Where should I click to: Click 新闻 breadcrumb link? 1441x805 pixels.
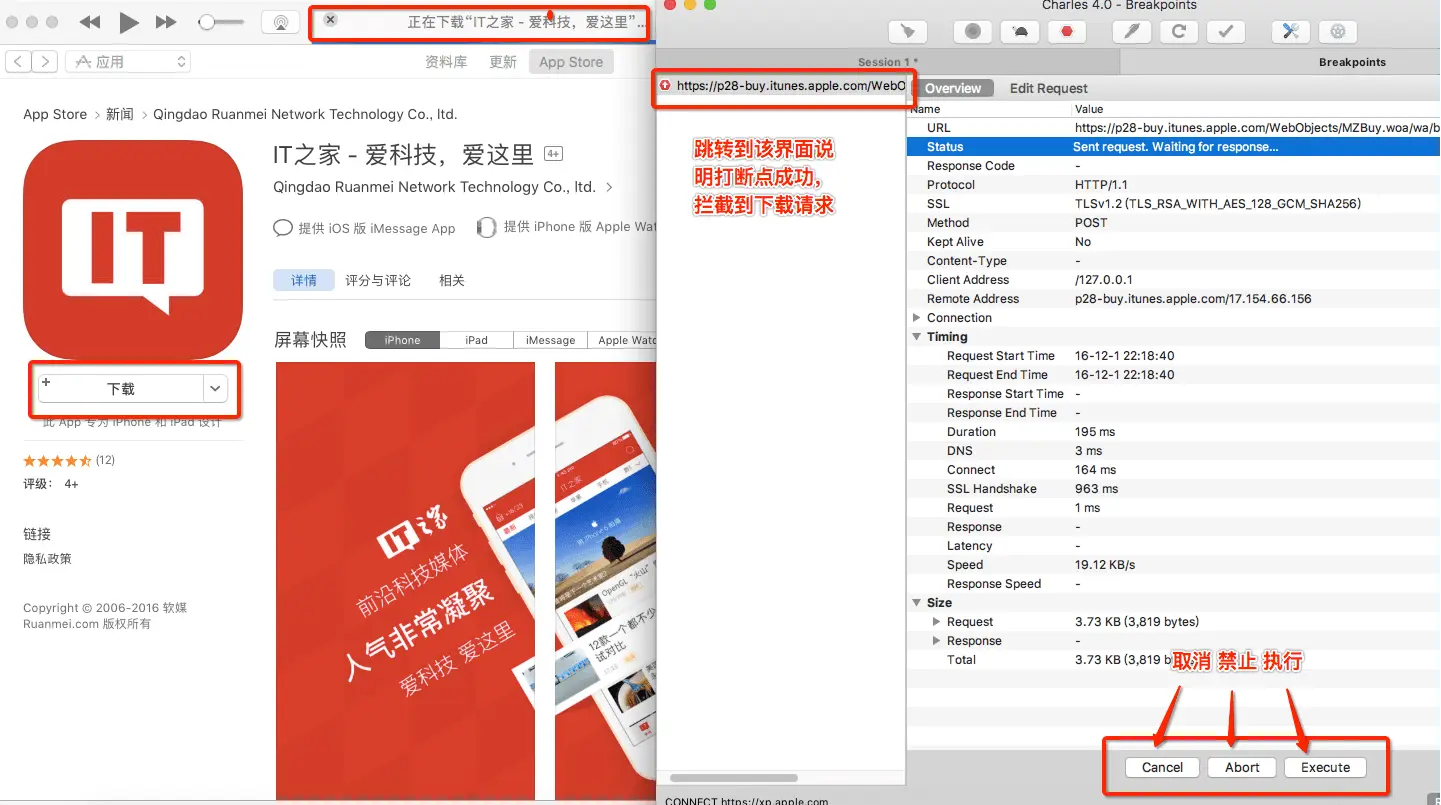tap(120, 114)
